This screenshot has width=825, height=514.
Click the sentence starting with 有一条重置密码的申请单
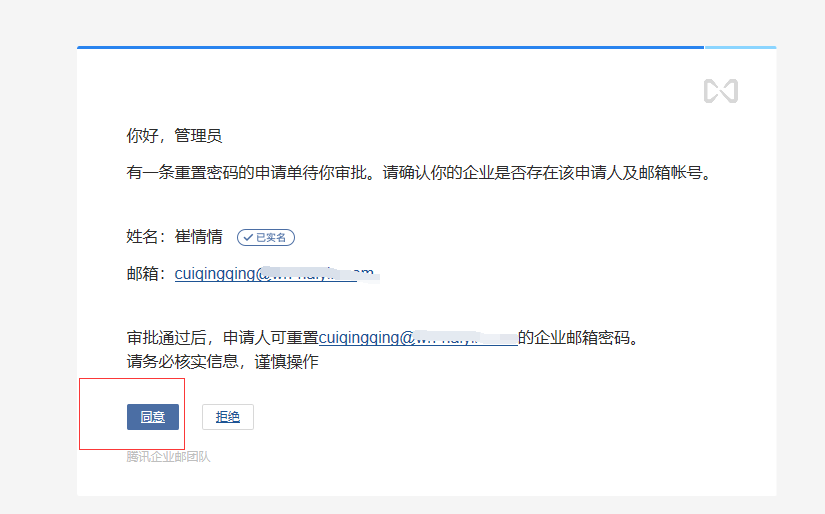point(418,172)
